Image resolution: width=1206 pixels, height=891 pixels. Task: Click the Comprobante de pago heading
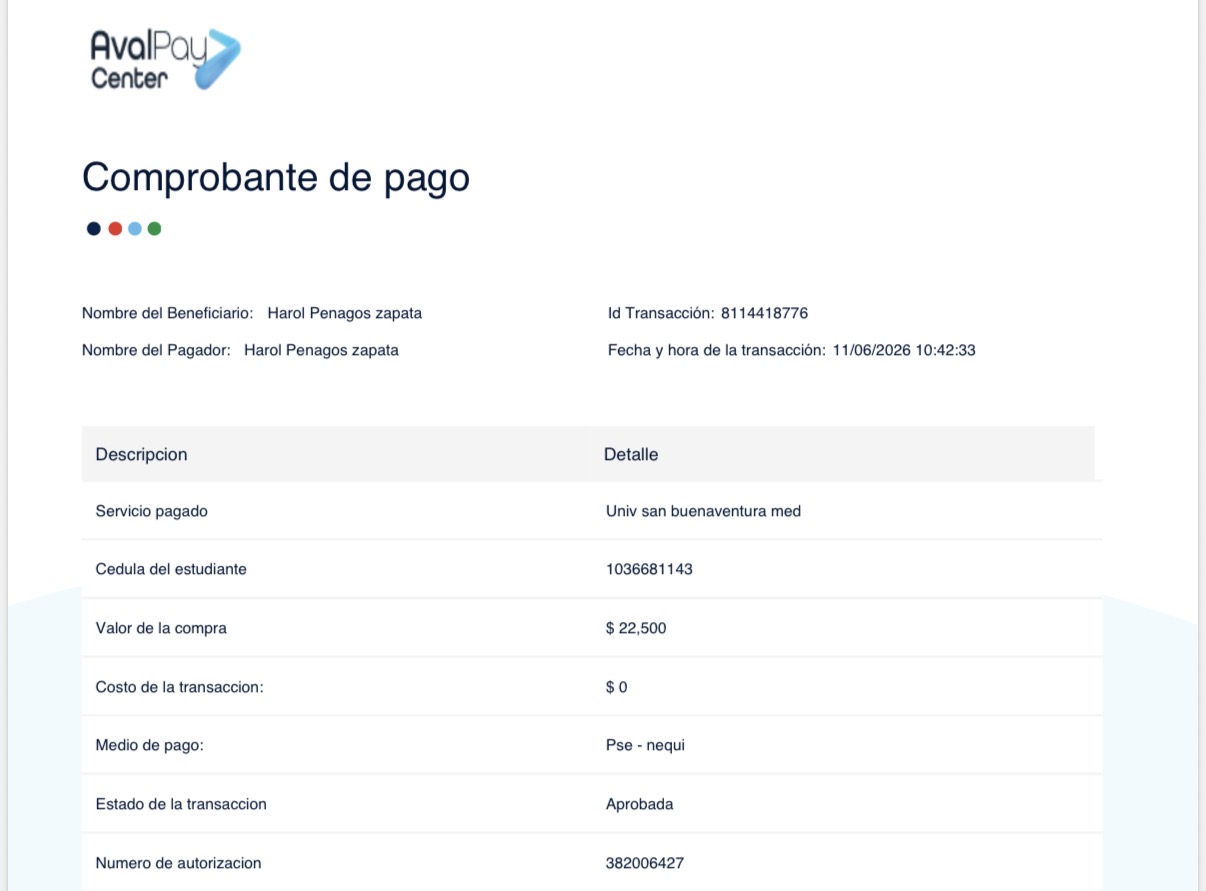coord(276,178)
